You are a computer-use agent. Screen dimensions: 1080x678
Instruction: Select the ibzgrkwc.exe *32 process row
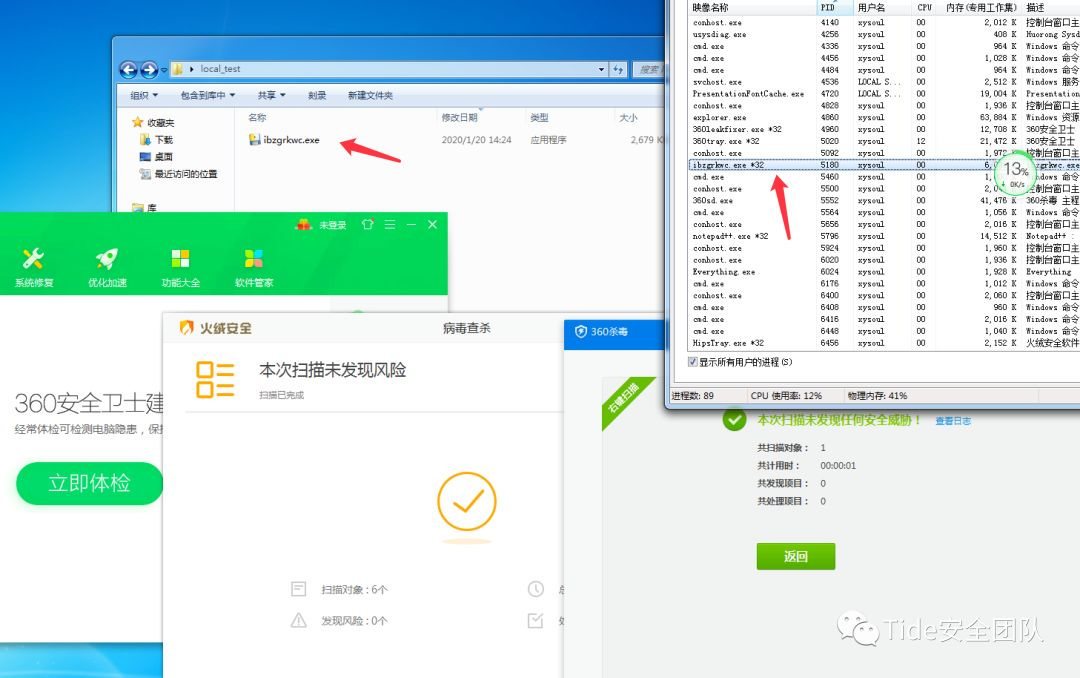(x=884, y=165)
